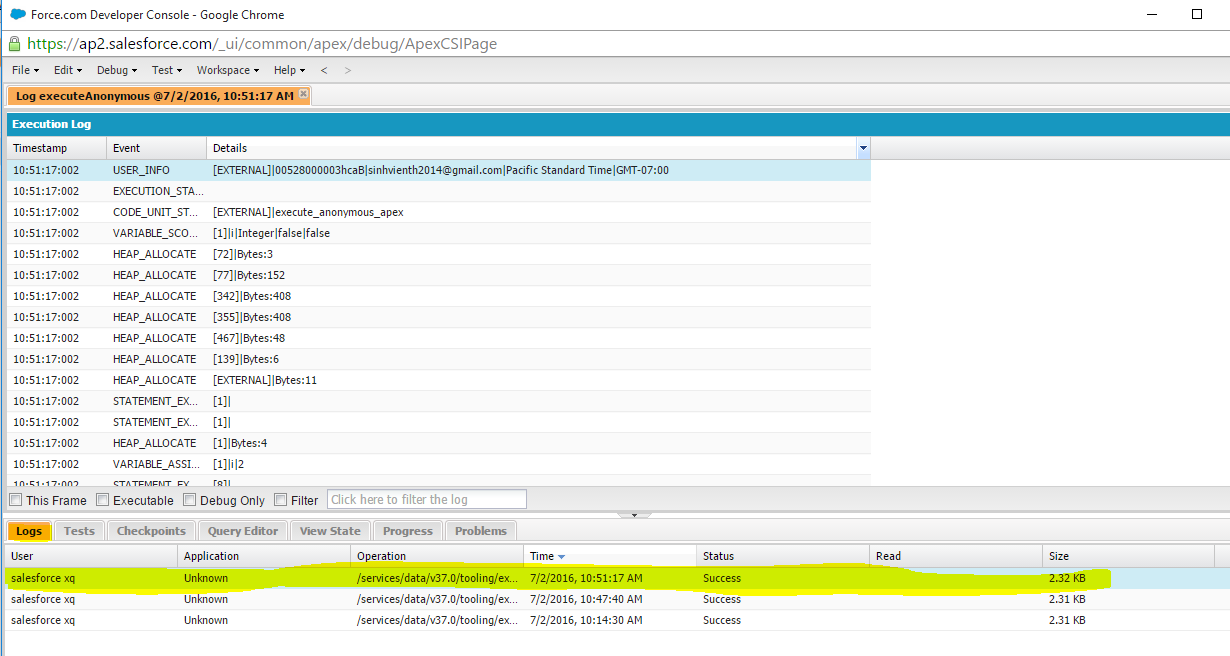Screen dimensions: 1230x656
Task: Toggle the Filter checkbox
Action: tap(281, 500)
